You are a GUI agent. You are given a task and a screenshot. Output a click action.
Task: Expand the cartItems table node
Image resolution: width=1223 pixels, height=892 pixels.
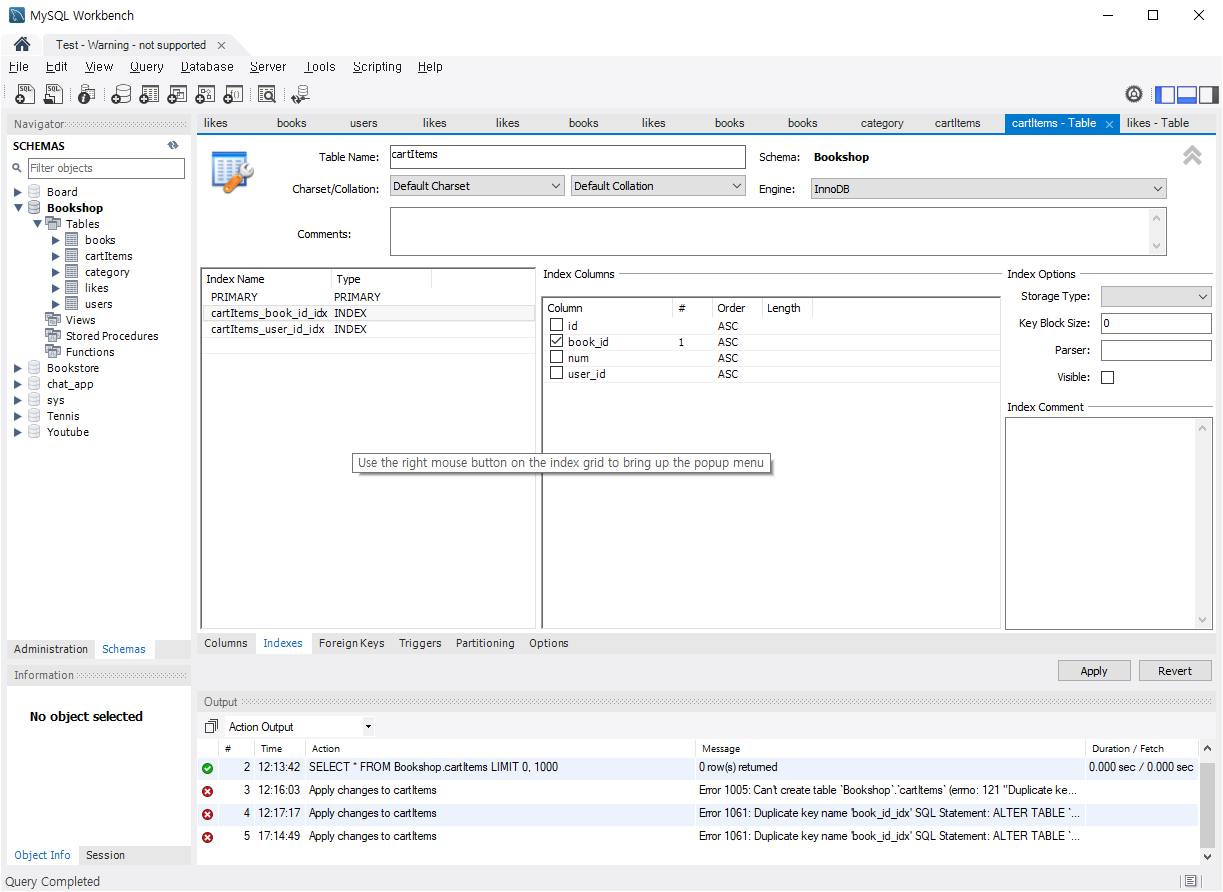pyautogui.click(x=56, y=256)
